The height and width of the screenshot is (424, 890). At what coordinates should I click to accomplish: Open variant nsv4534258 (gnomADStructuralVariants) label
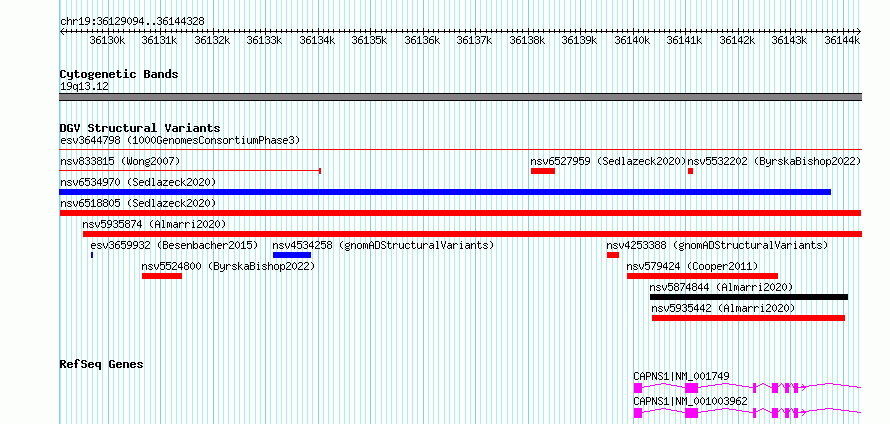[x=383, y=246]
